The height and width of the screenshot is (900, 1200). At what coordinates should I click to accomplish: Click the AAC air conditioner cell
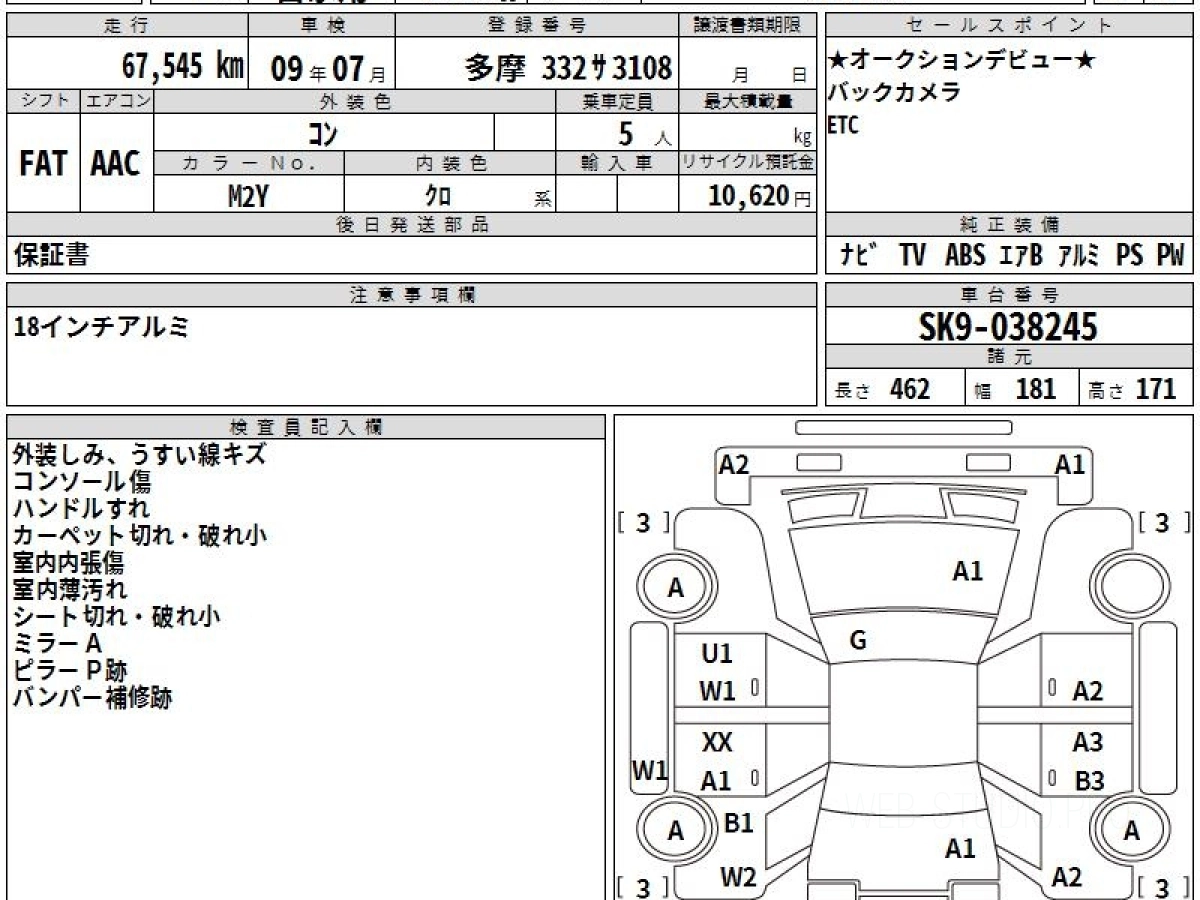coord(116,164)
